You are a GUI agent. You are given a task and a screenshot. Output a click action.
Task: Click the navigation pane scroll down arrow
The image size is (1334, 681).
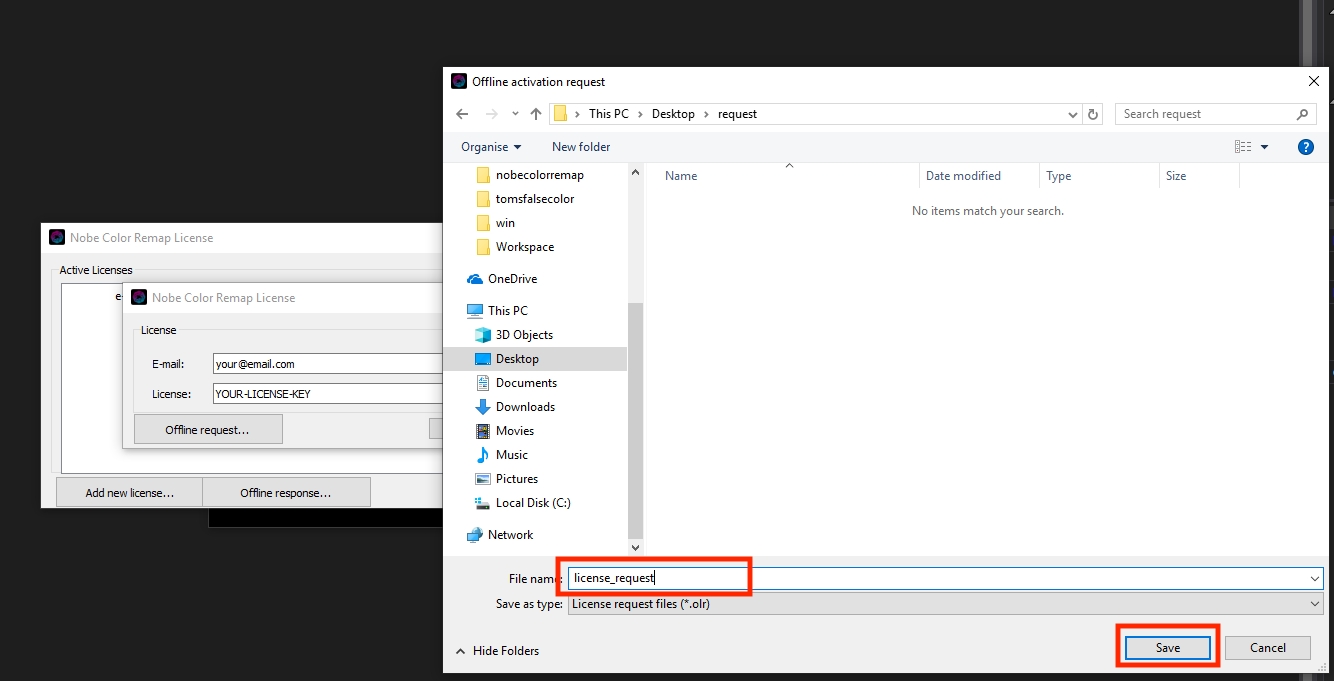click(635, 548)
